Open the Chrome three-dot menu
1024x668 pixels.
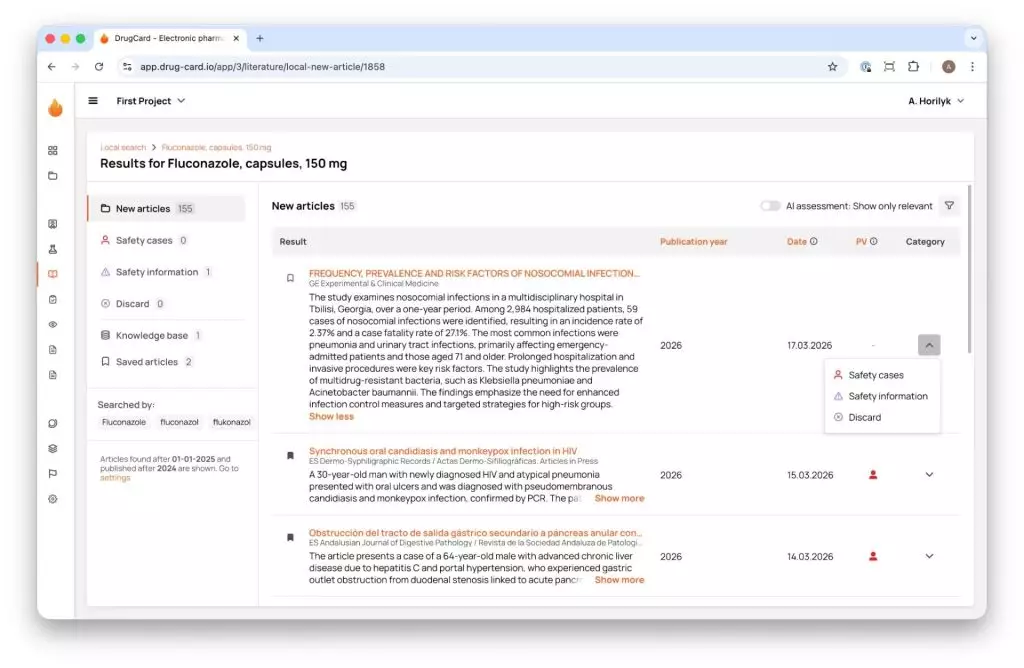[x=972, y=67]
